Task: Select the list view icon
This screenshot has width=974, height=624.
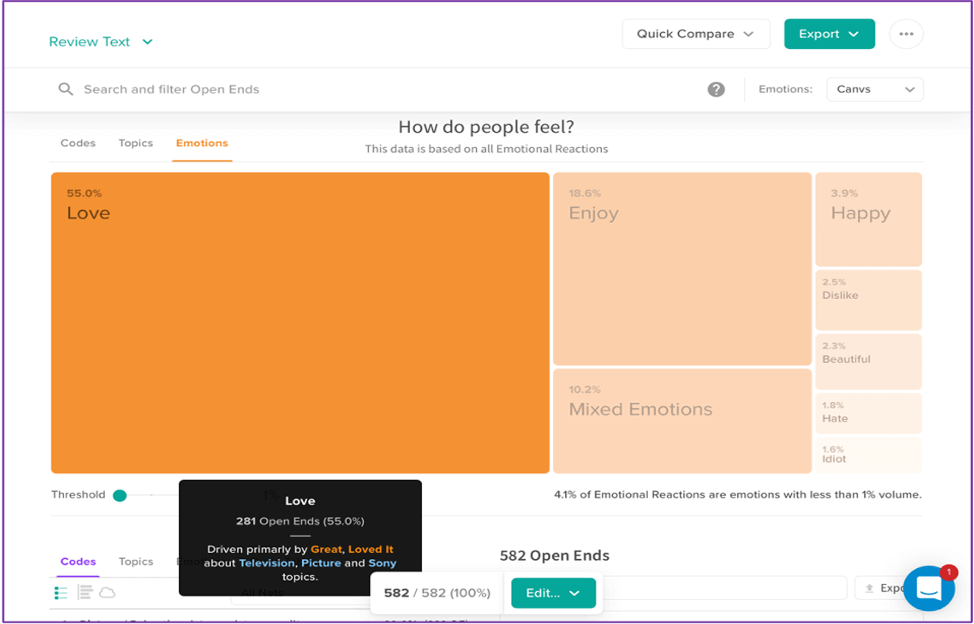Action: coord(61,593)
